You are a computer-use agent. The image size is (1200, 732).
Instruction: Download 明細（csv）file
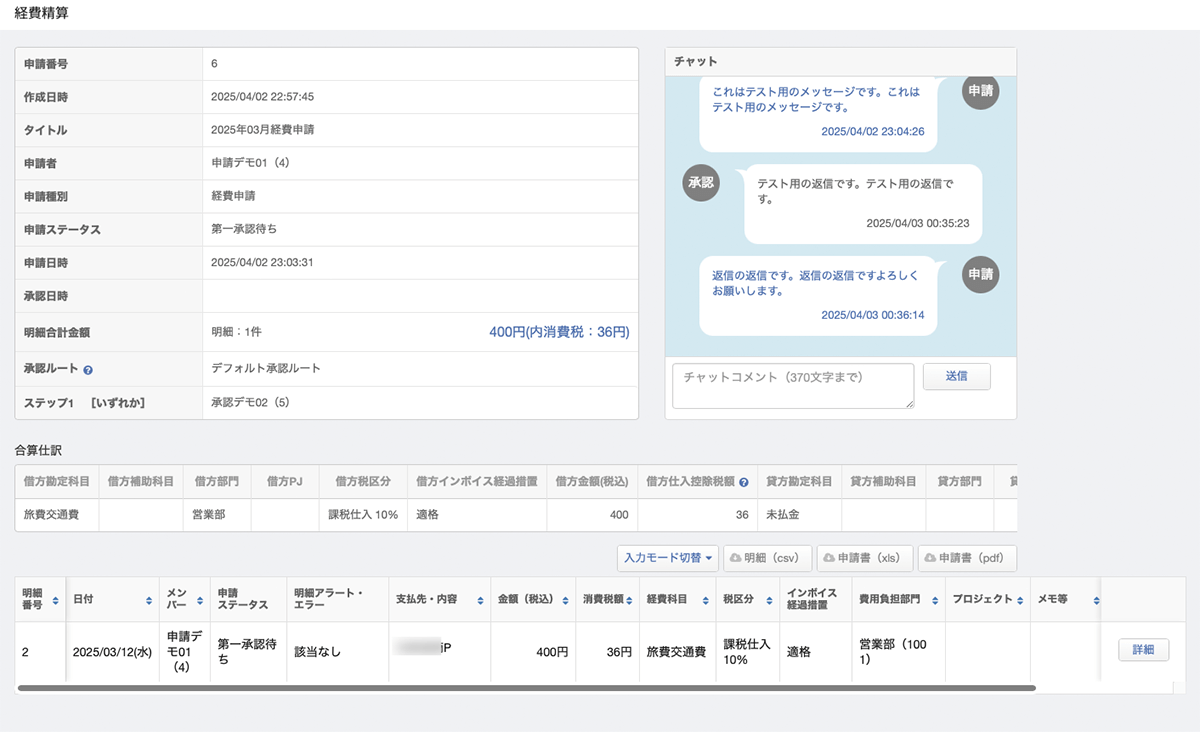(x=767, y=558)
